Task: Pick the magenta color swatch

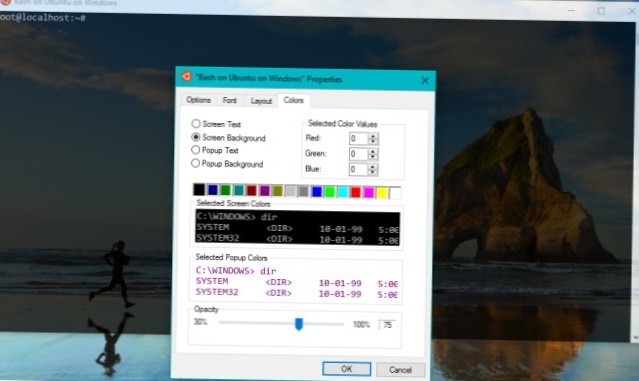Action: click(x=369, y=192)
